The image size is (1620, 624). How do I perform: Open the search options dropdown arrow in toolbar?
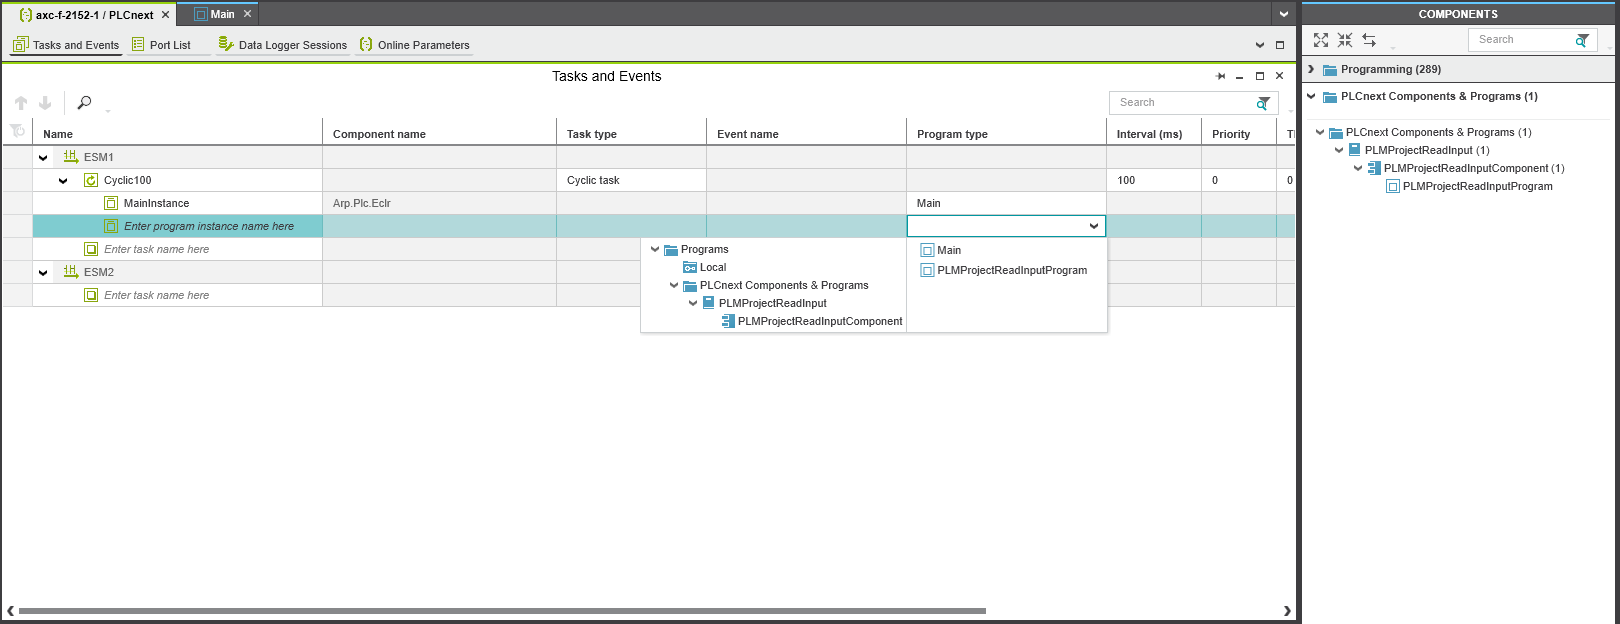(108, 111)
